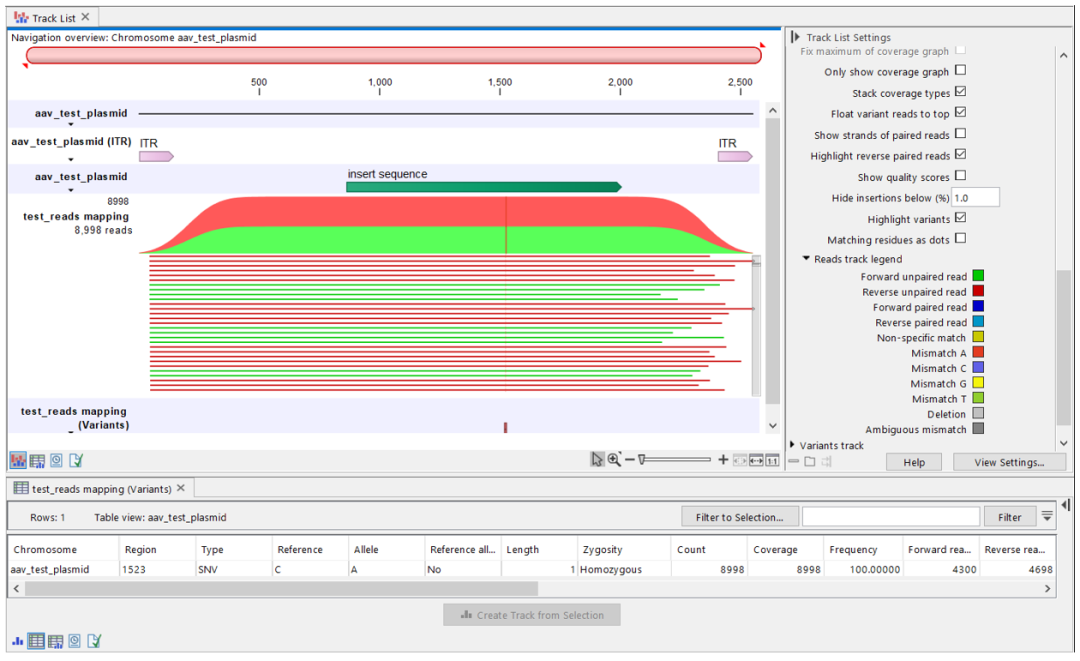
Task: Open element info icon in Variants toolbar
Action: tap(94, 641)
